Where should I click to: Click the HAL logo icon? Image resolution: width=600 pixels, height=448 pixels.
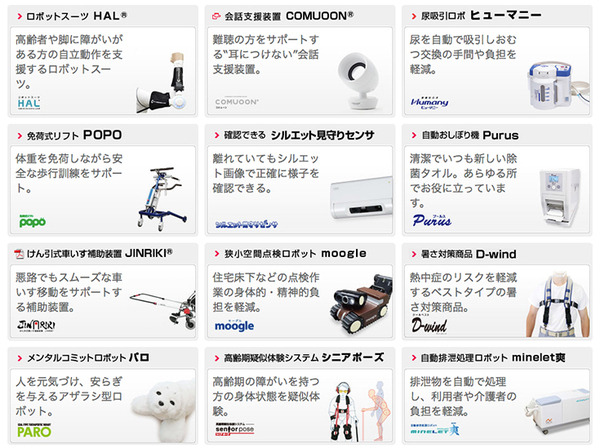pyautogui.click(x=29, y=103)
